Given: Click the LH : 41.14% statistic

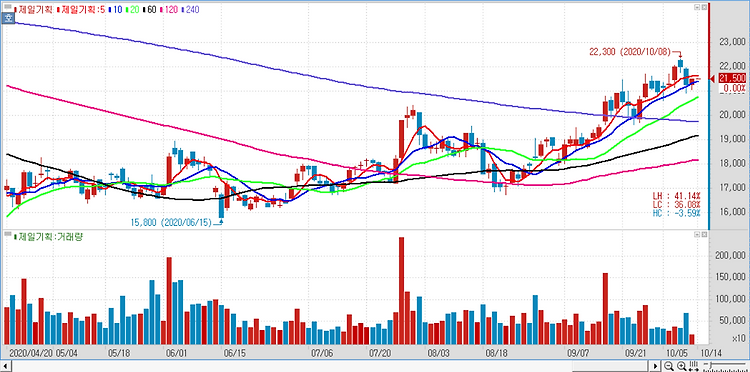Looking at the screenshot, I should click(676, 196).
